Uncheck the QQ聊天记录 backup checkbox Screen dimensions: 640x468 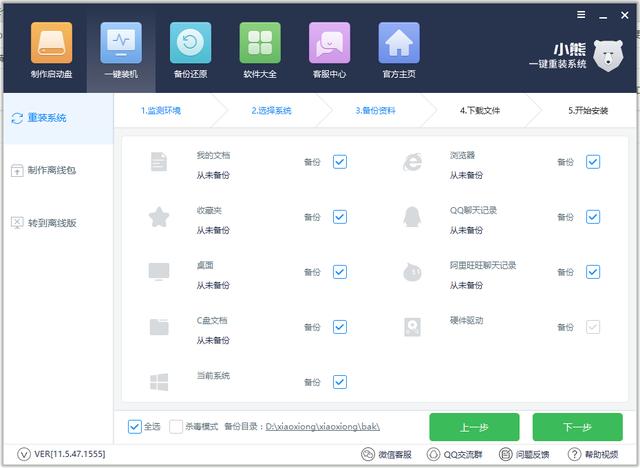click(593, 217)
